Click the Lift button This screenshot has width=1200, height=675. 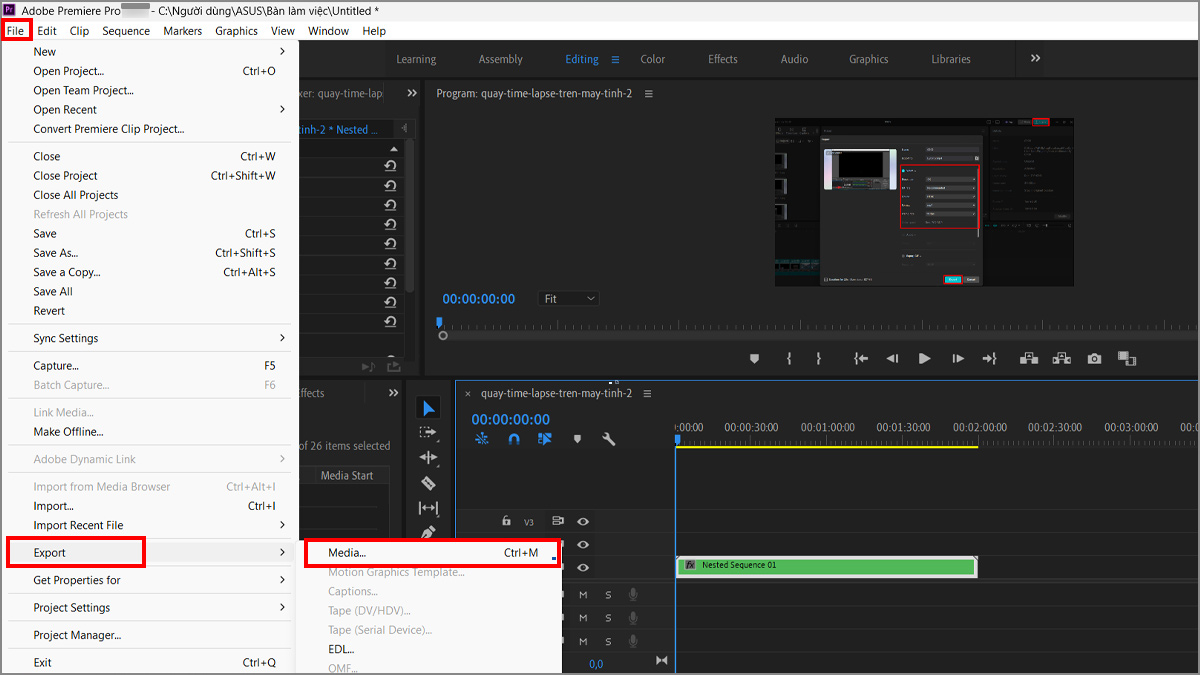(1028, 358)
